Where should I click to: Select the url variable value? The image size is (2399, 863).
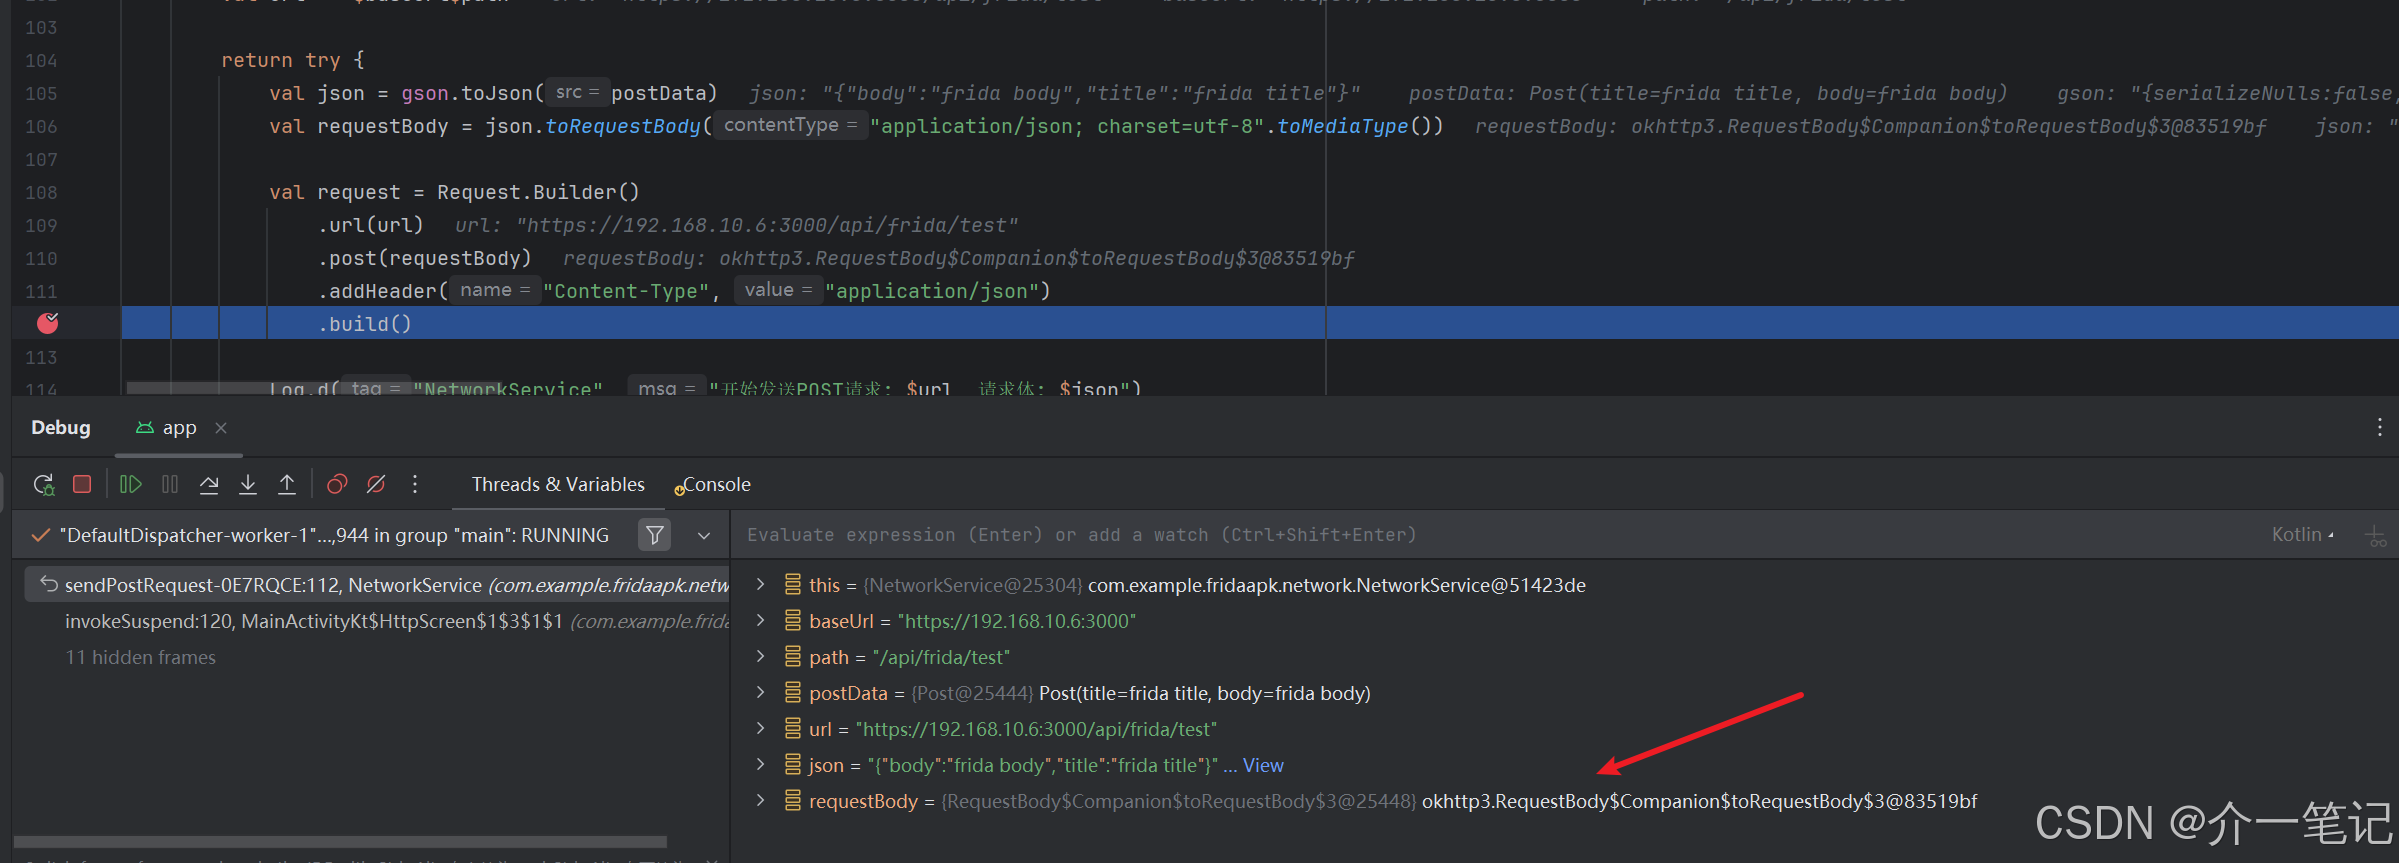pos(1036,729)
